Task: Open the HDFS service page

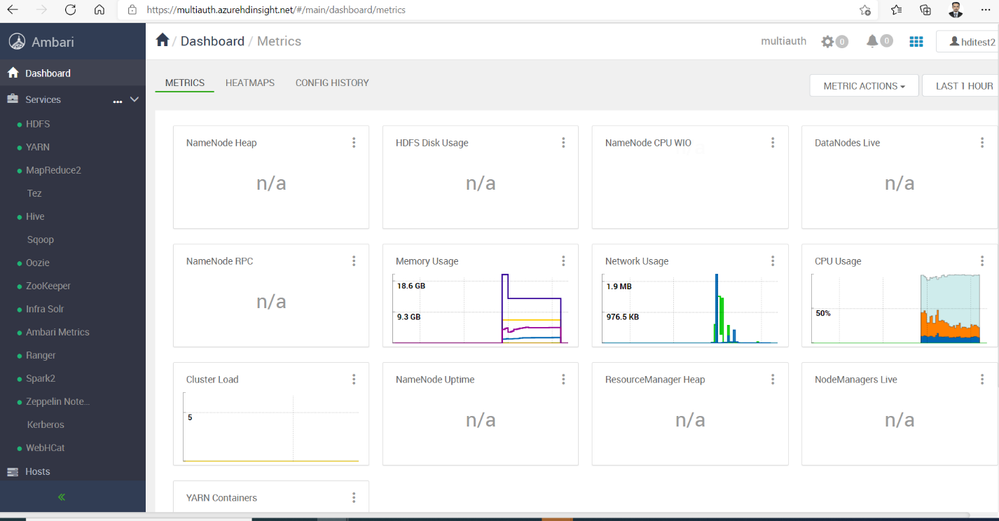Action: [x=38, y=124]
